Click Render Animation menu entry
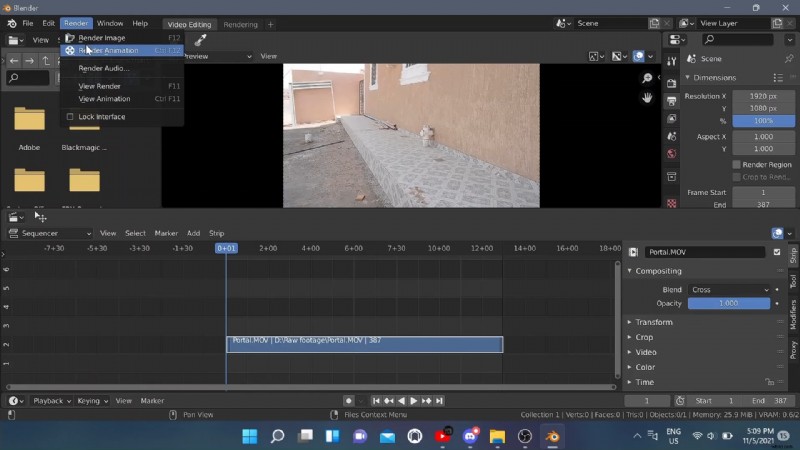The width and height of the screenshot is (800, 450). [121, 50]
